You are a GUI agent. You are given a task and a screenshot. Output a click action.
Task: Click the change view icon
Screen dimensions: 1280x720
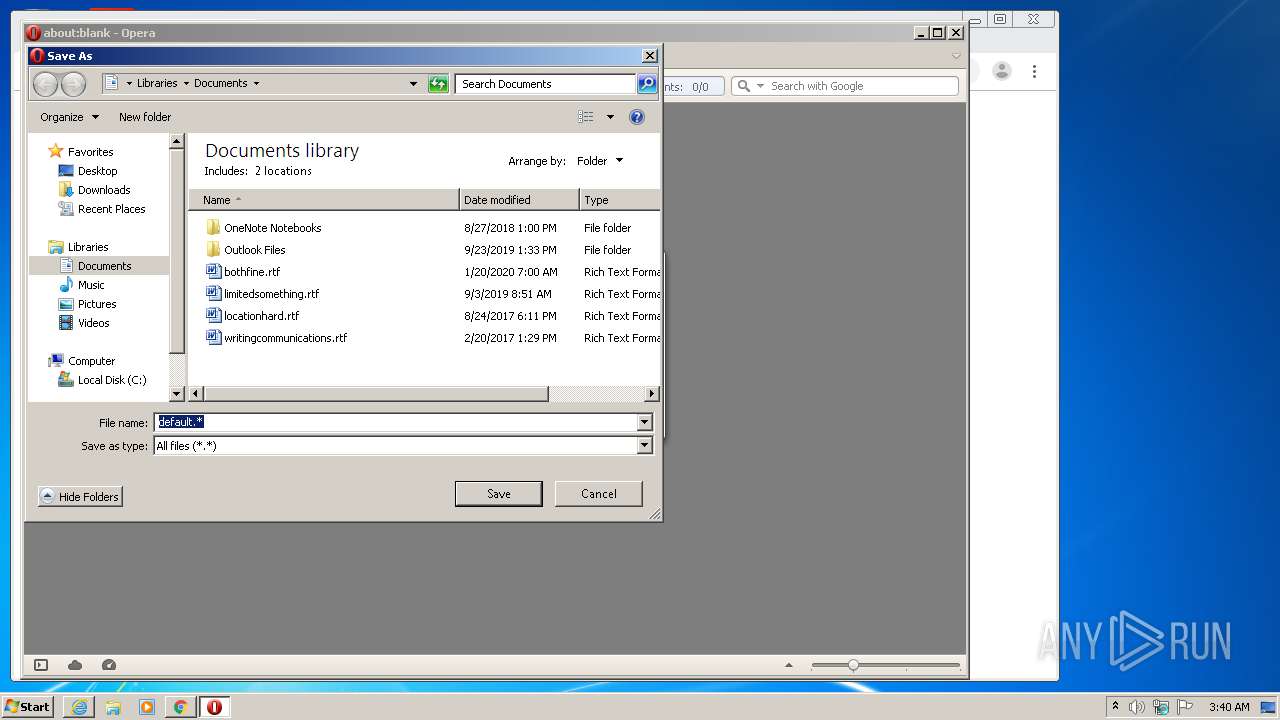586,117
